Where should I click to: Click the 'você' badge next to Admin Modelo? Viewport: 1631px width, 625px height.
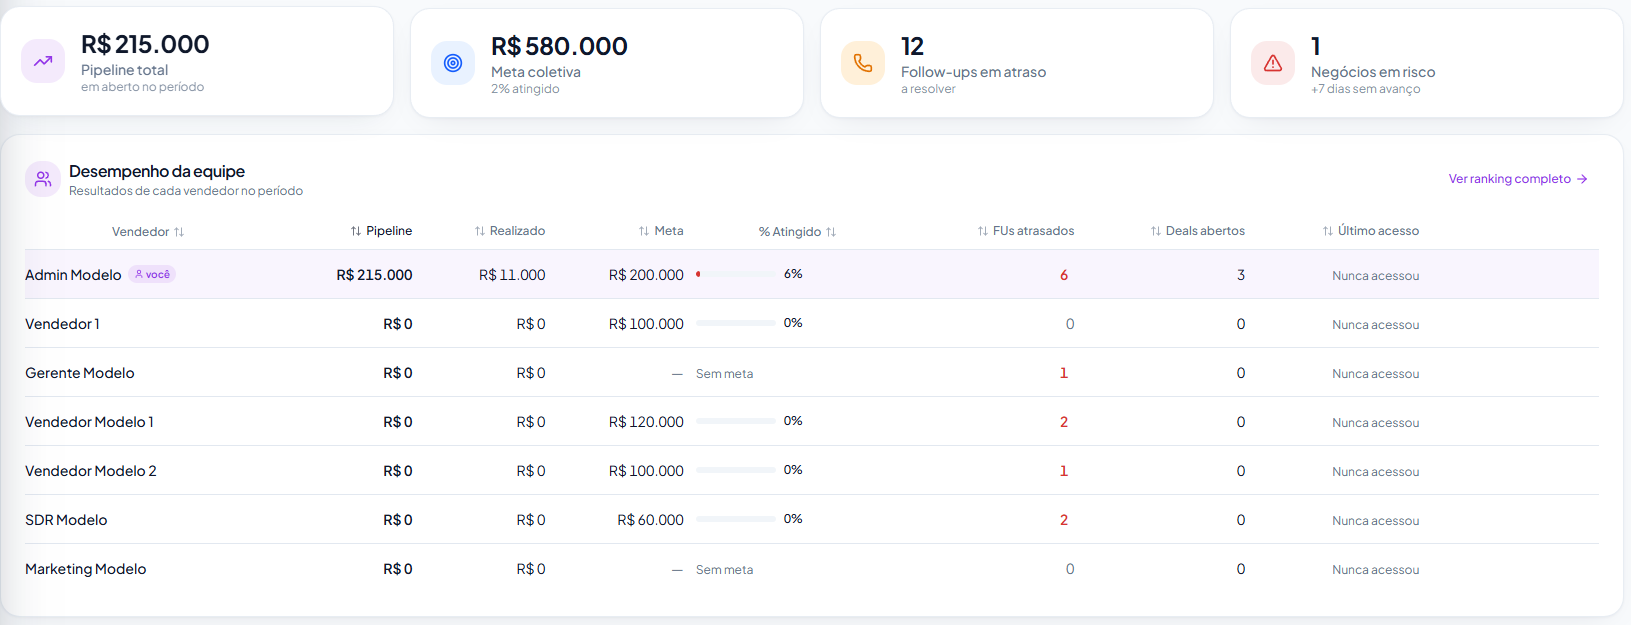click(x=152, y=274)
